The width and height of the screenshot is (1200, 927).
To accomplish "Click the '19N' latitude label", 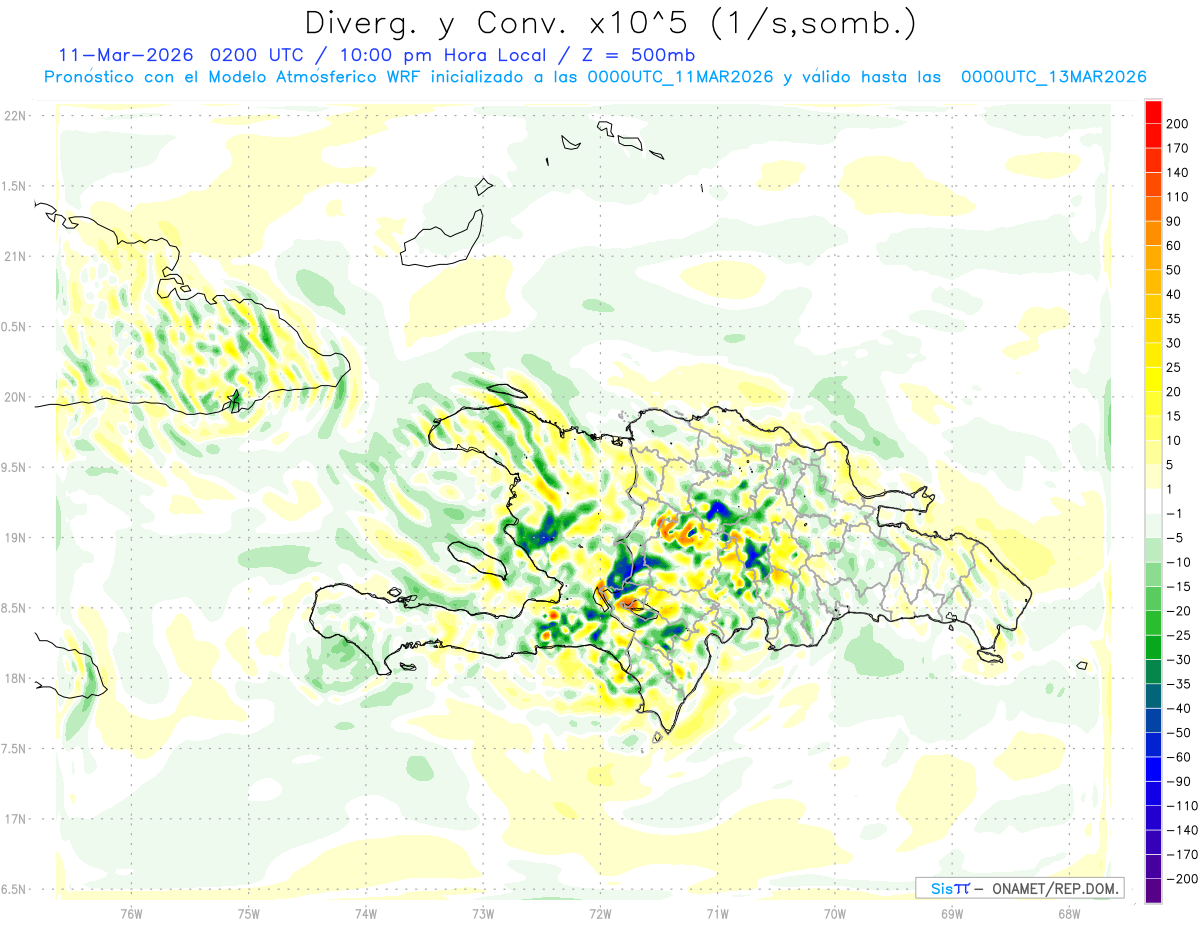I will click(15, 537).
